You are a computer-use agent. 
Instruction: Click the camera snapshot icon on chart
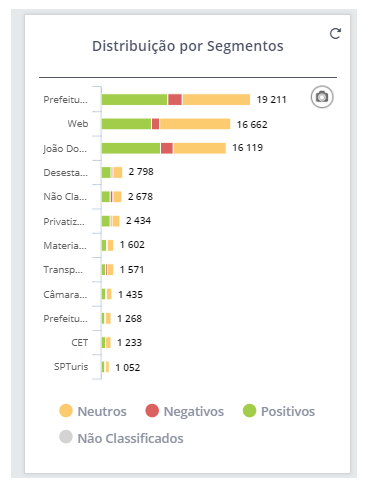pyautogui.click(x=322, y=97)
